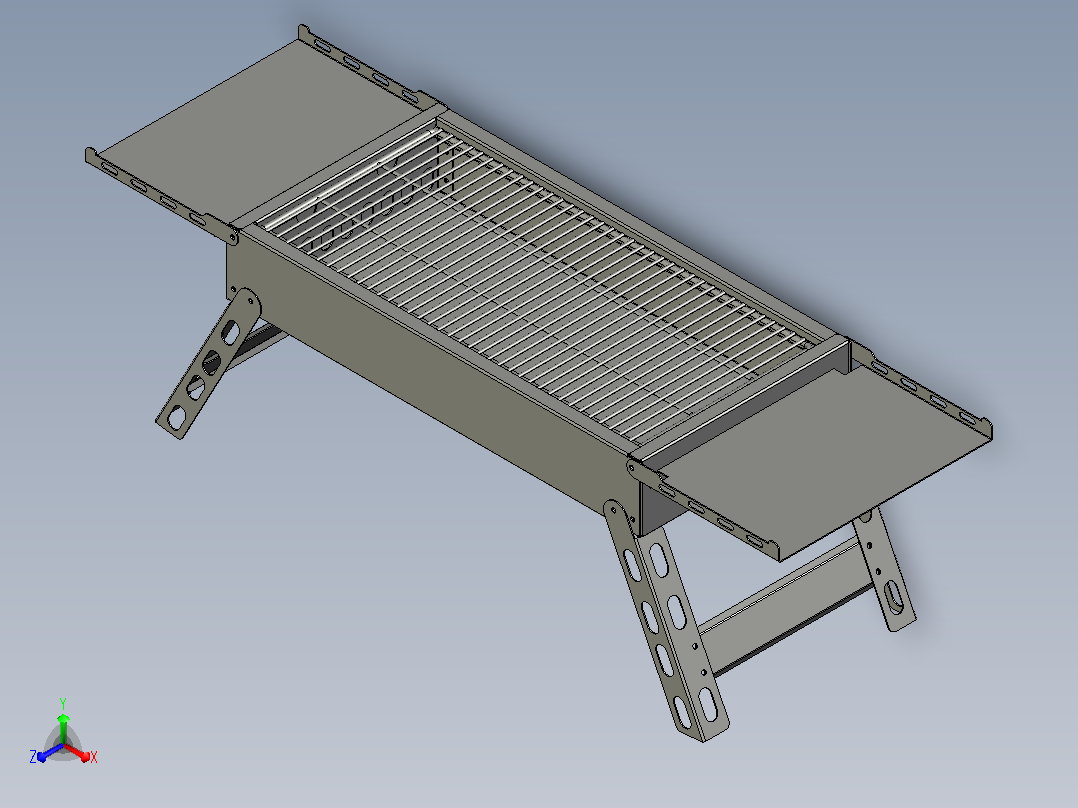The width and height of the screenshot is (1078, 808).
Task: Select slotted rail on left shelf's front edge
Action: click(x=160, y=195)
